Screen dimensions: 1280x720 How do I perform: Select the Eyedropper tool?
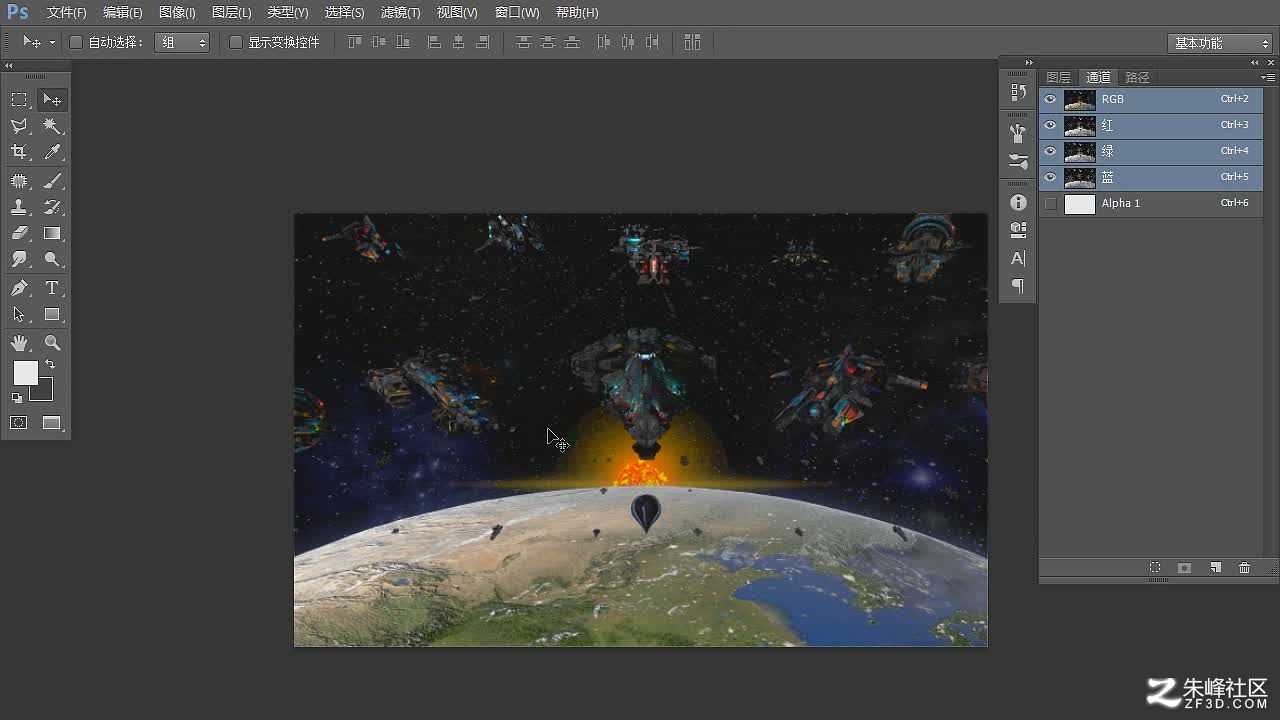pyautogui.click(x=52, y=152)
